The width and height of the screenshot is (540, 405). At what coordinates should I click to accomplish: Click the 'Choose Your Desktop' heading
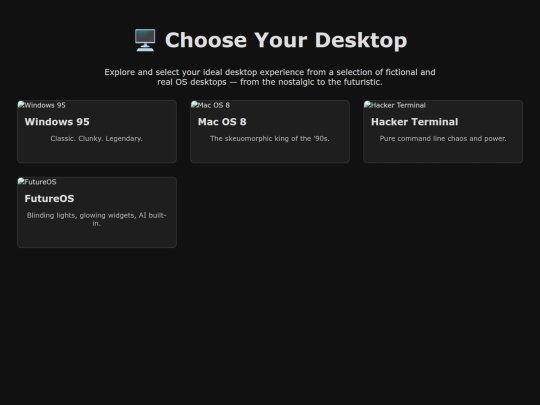click(270, 40)
